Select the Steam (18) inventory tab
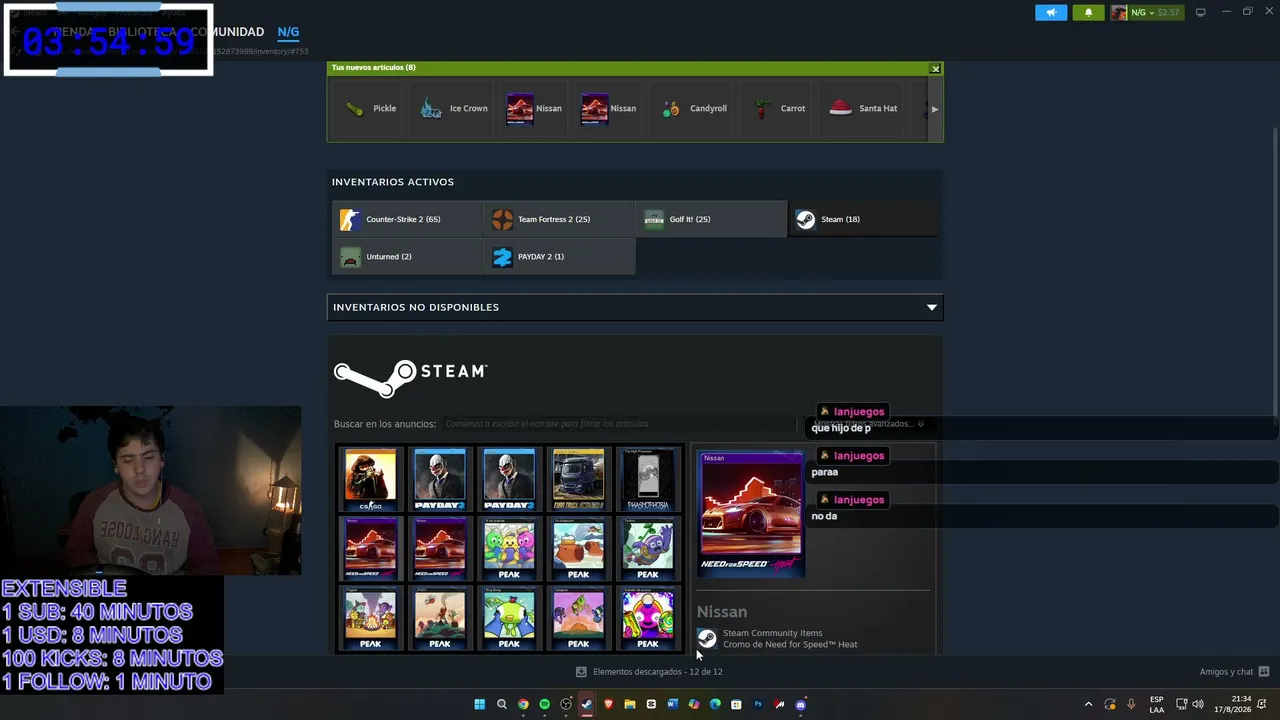 click(863, 219)
